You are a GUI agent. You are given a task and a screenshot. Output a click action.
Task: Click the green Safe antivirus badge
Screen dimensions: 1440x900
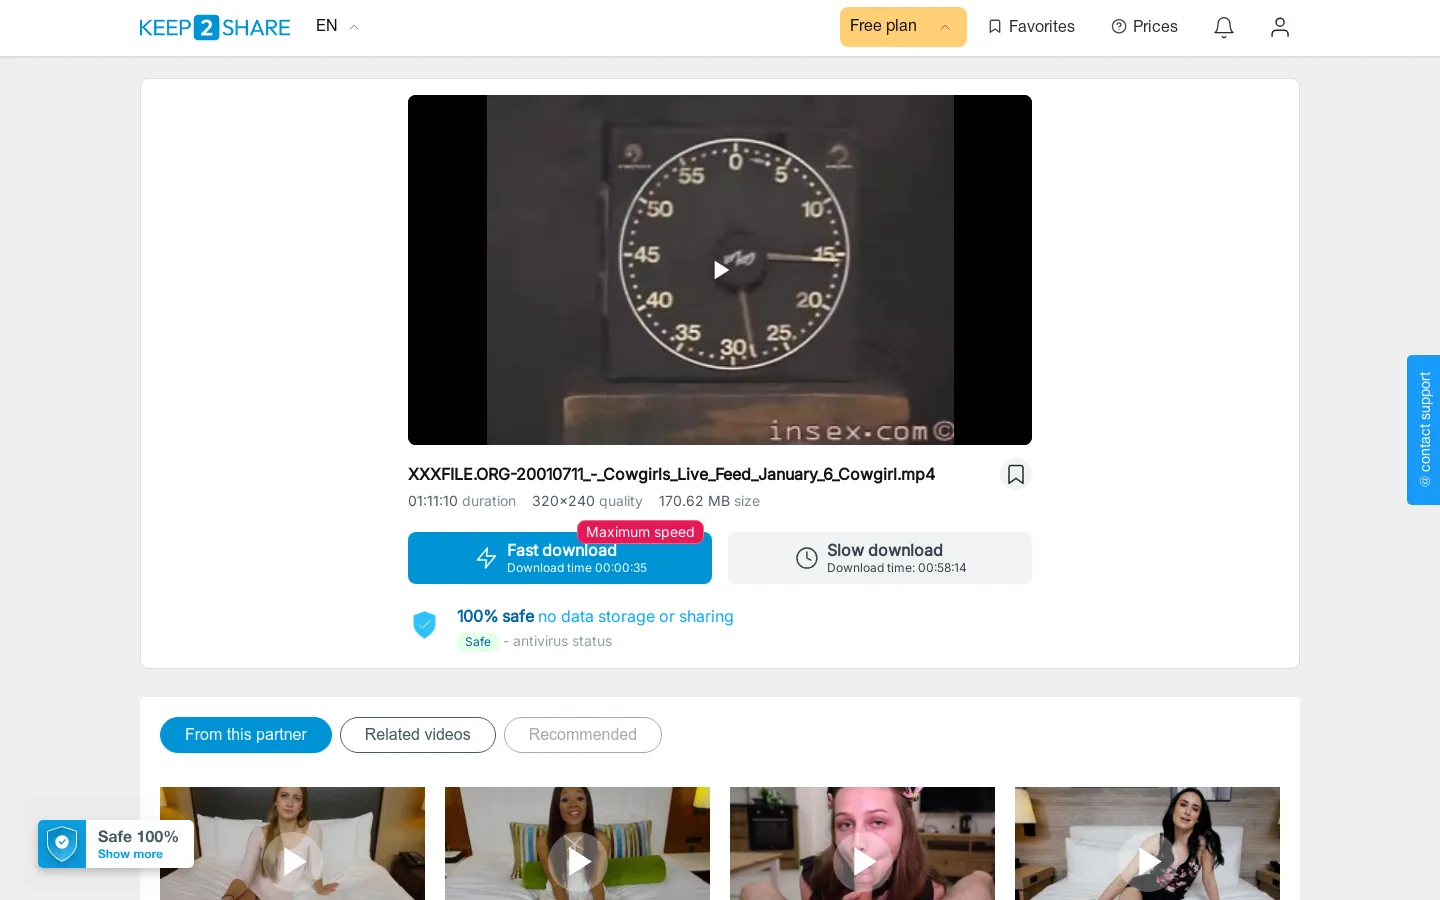[x=478, y=642]
